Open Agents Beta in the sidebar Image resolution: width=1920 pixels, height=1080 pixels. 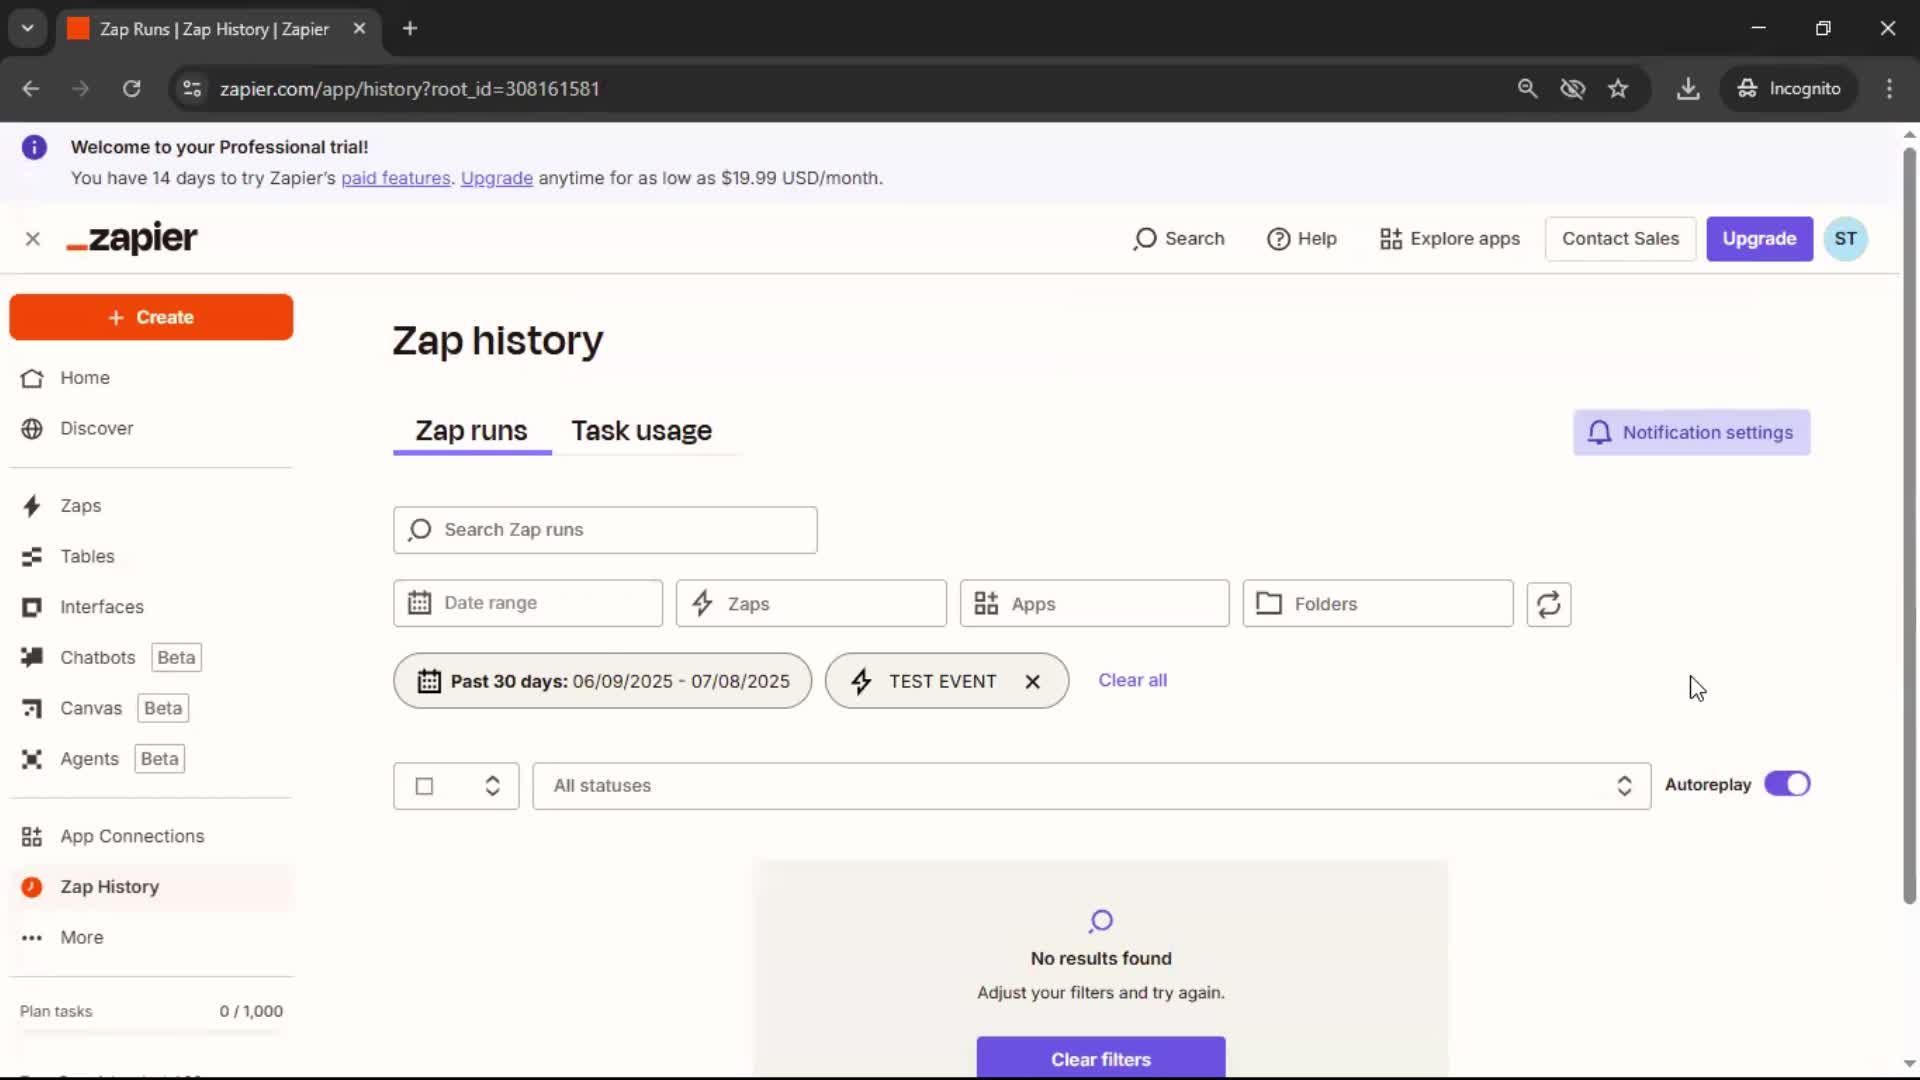click(151, 759)
